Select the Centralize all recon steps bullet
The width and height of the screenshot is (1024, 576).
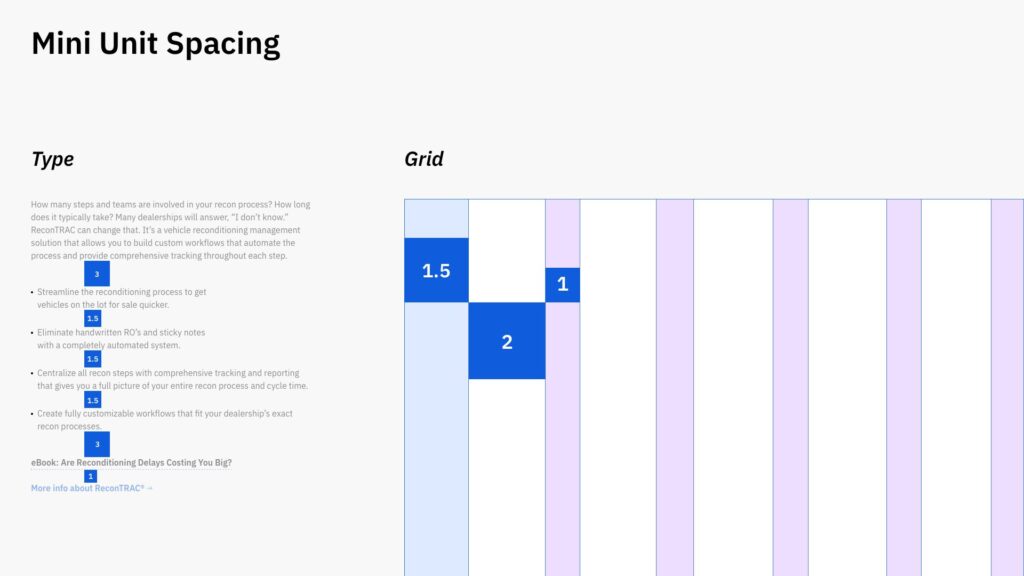172,379
